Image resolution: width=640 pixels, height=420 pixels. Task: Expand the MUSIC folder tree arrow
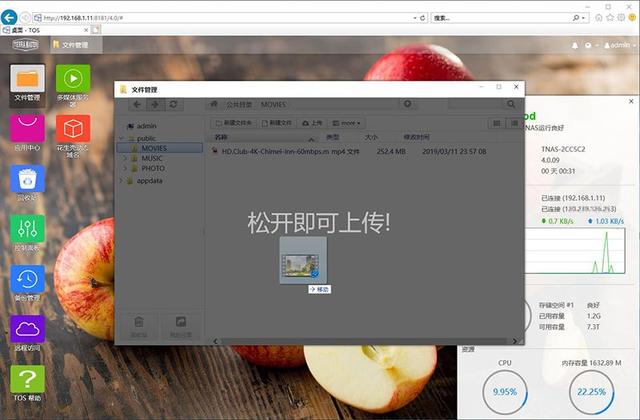click(125, 158)
